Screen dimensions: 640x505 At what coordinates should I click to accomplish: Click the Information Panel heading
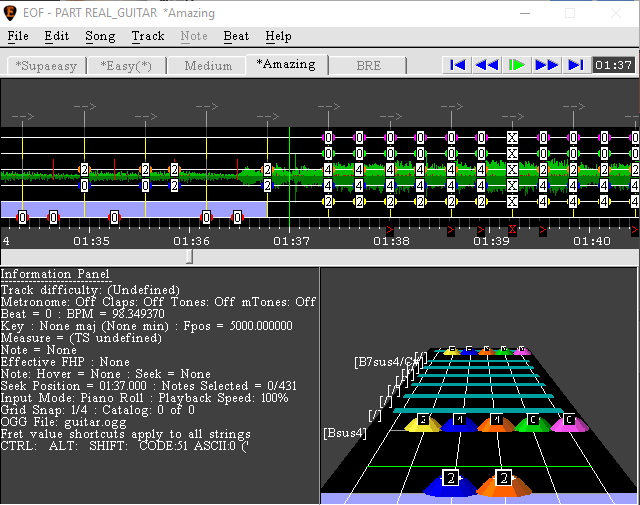[x=55, y=274]
